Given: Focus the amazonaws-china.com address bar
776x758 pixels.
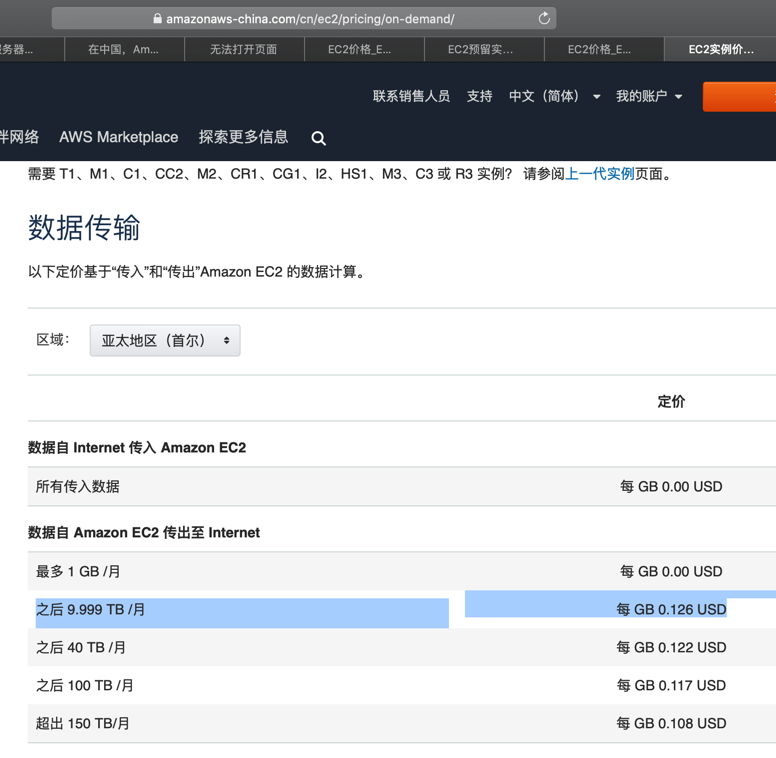Looking at the screenshot, I should 304,19.
